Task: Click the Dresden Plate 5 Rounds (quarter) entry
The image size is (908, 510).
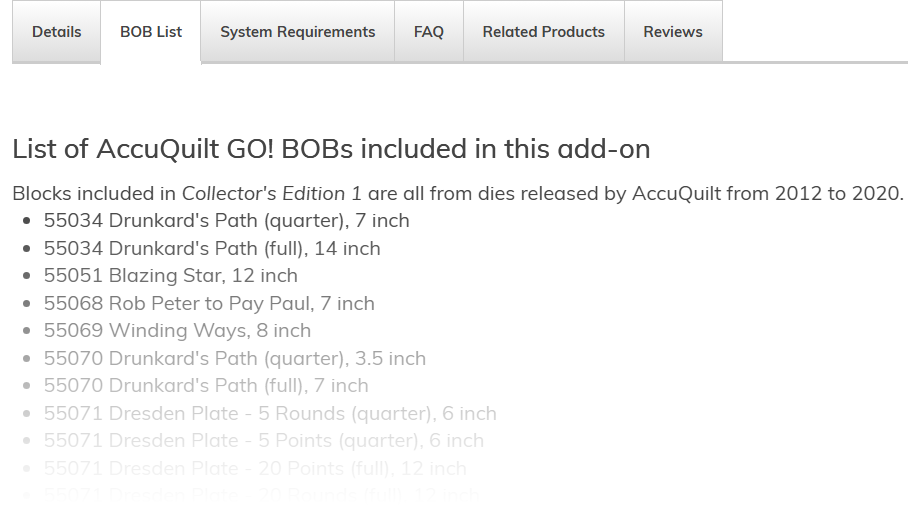Action: [x=270, y=413]
